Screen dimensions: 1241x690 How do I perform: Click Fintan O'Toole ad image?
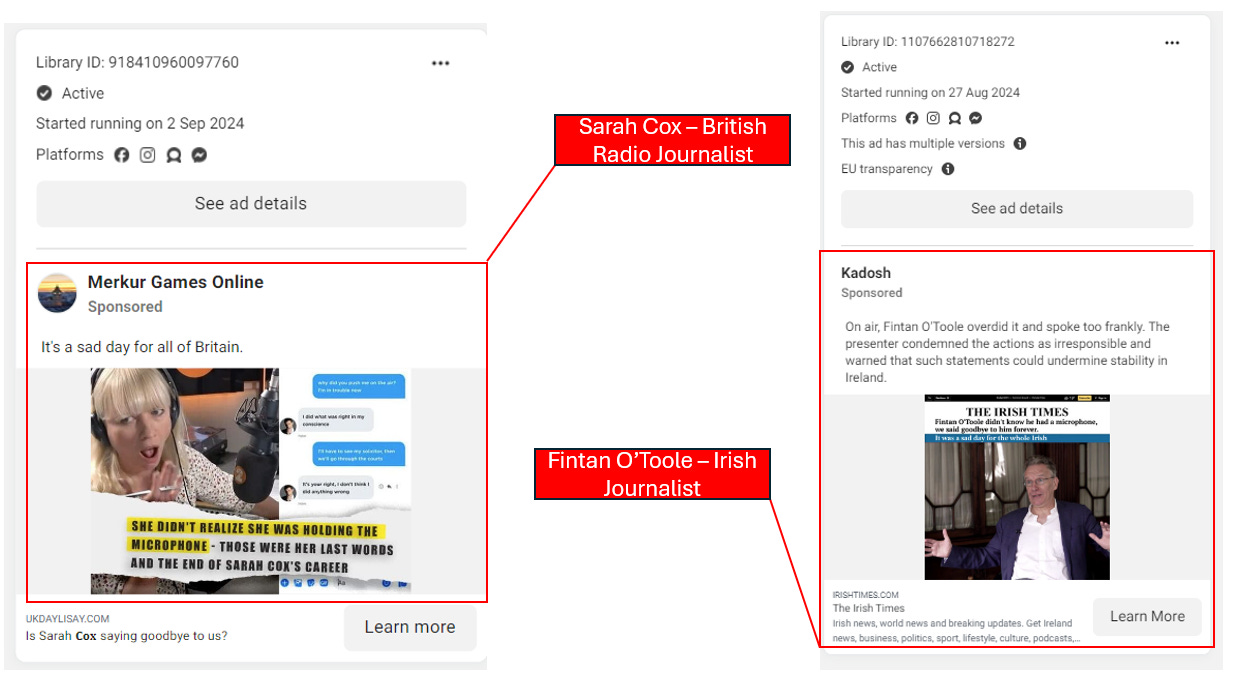(x=1017, y=487)
